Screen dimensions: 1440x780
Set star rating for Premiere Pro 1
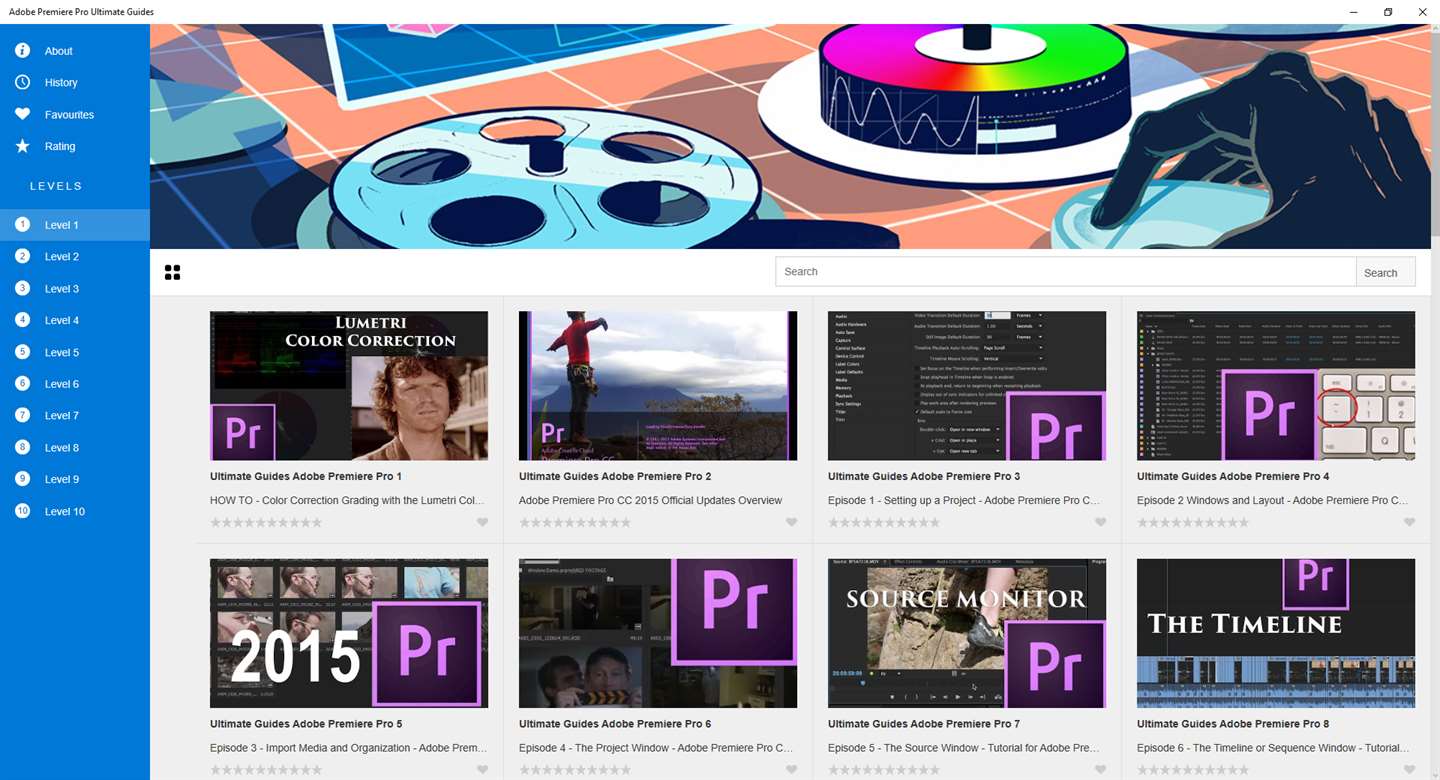click(266, 522)
